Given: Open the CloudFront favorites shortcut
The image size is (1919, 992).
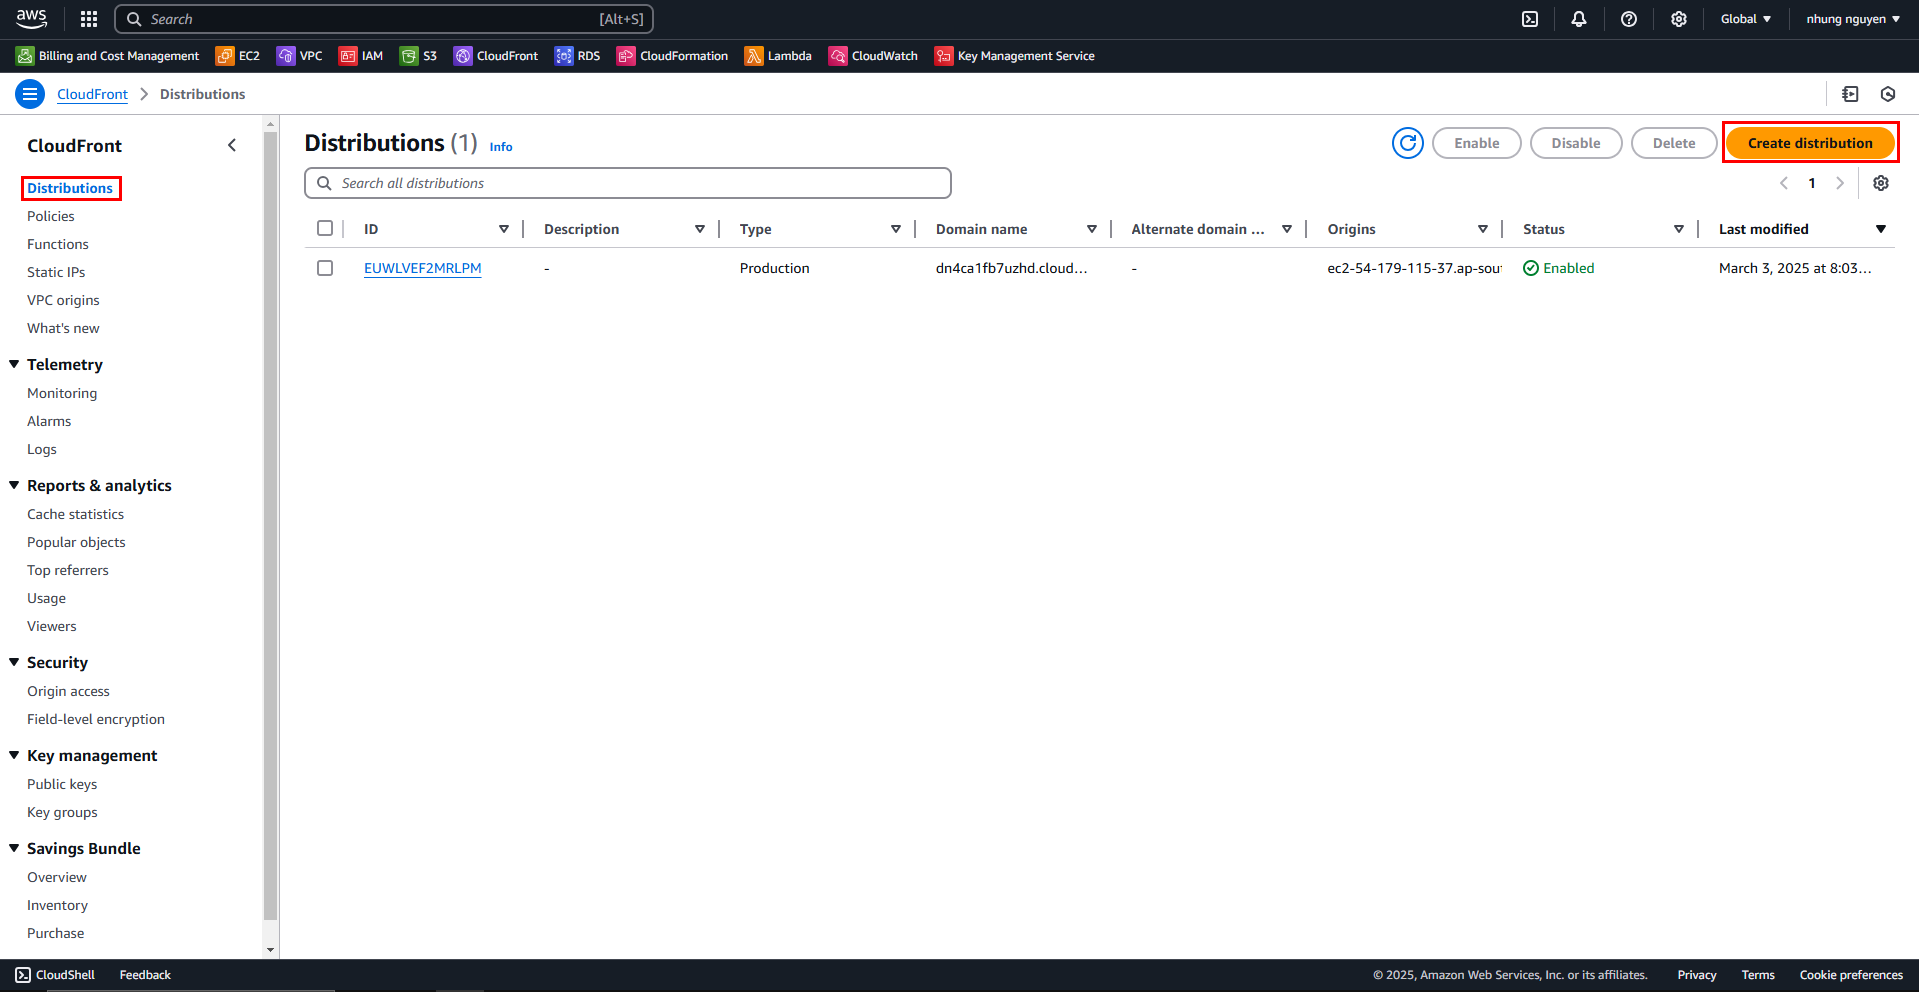Looking at the screenshot, I should (496, 56).
